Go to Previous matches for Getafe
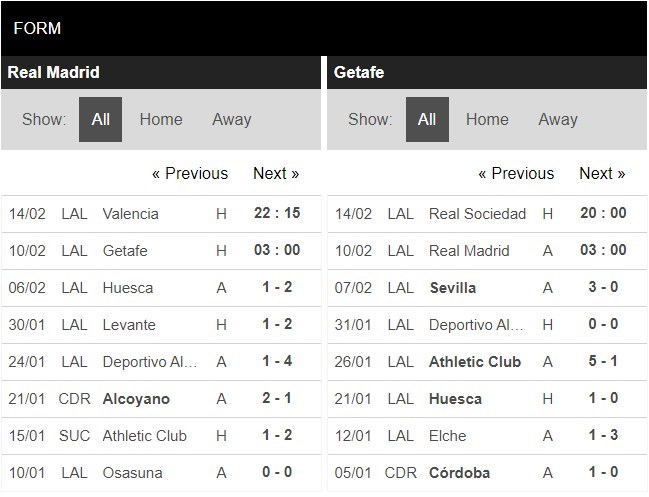The height and width of the screenshot is (497, 649). (x=516, y=174)
